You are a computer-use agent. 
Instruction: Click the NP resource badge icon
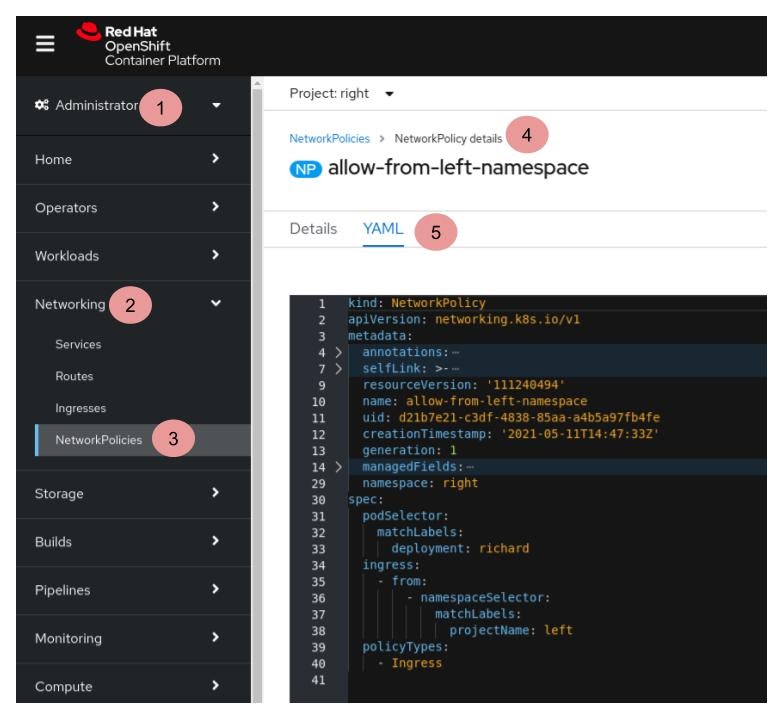[305, 168]
